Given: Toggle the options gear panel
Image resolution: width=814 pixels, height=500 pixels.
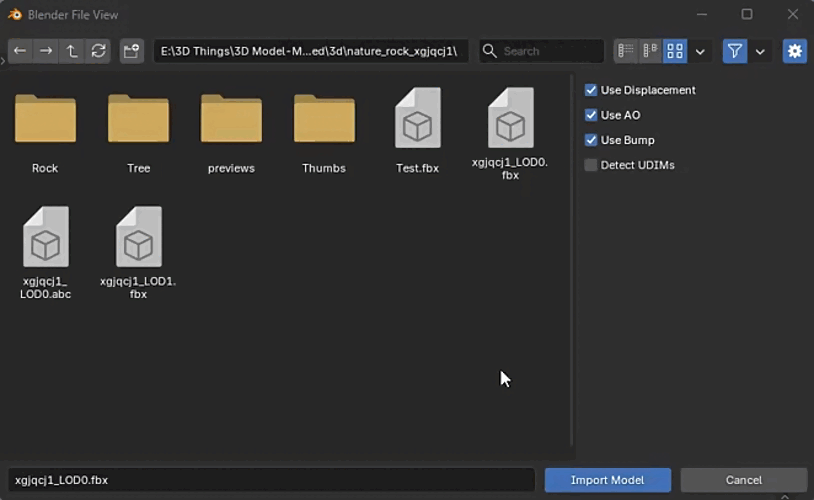Looking at the screenshot, I should point(795,51).
